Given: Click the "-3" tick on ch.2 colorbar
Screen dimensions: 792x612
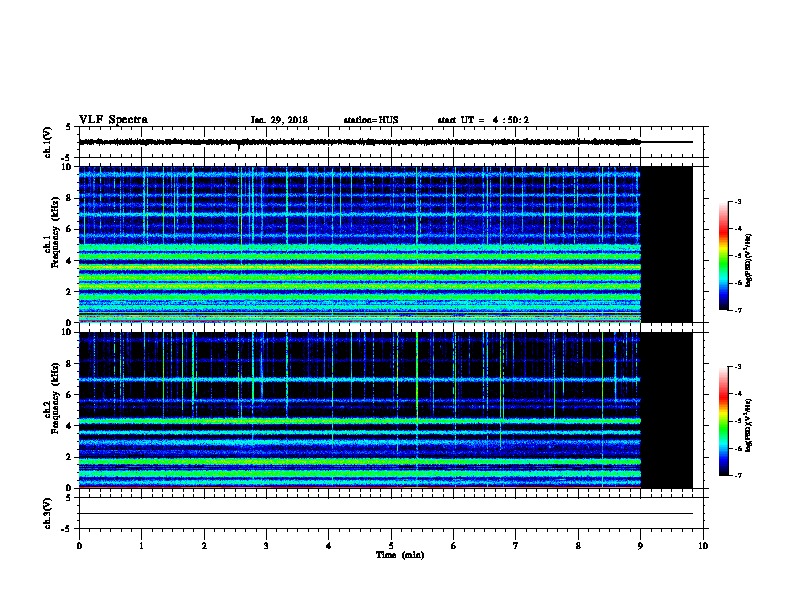Looking at the screenshot, I should (737, 367).
